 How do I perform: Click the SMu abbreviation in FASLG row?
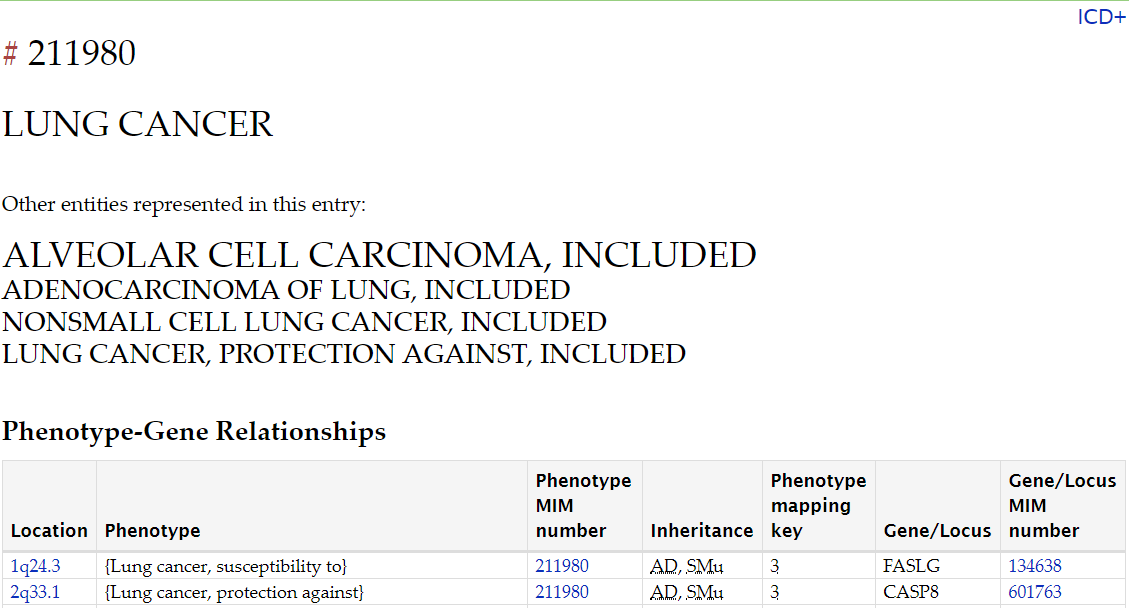[704, 567]
